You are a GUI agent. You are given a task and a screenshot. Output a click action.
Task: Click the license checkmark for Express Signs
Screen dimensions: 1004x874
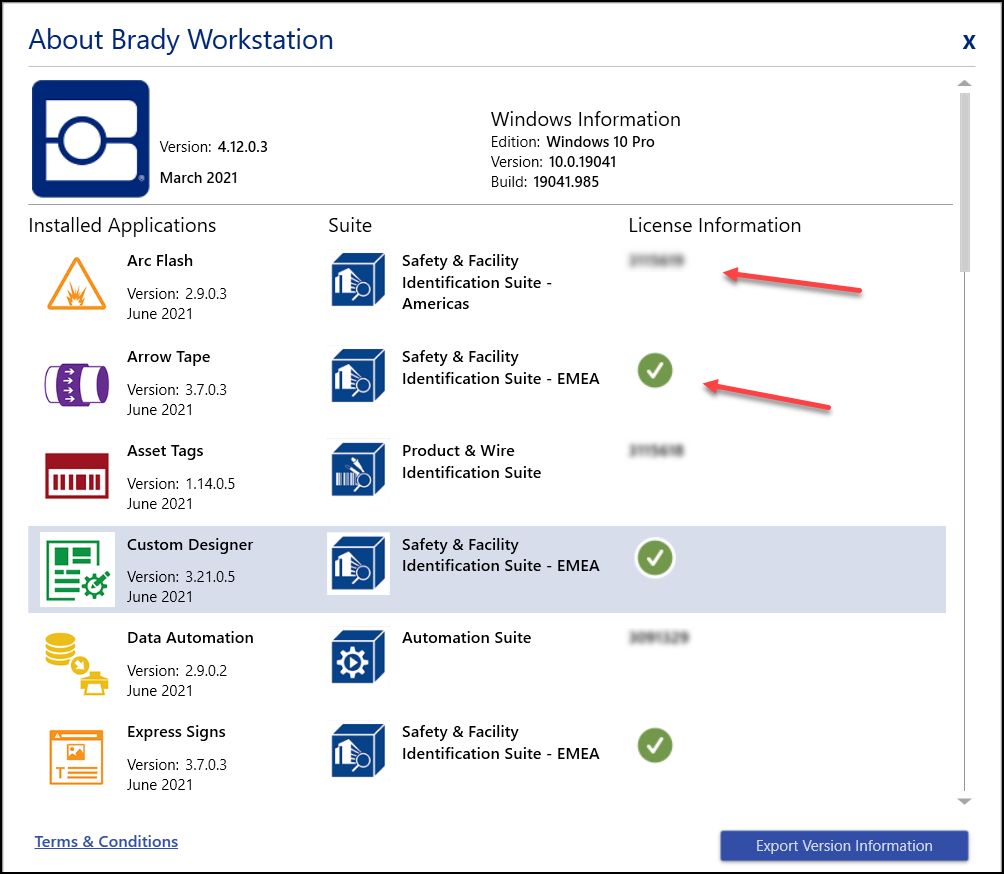[x=655, y=745]
